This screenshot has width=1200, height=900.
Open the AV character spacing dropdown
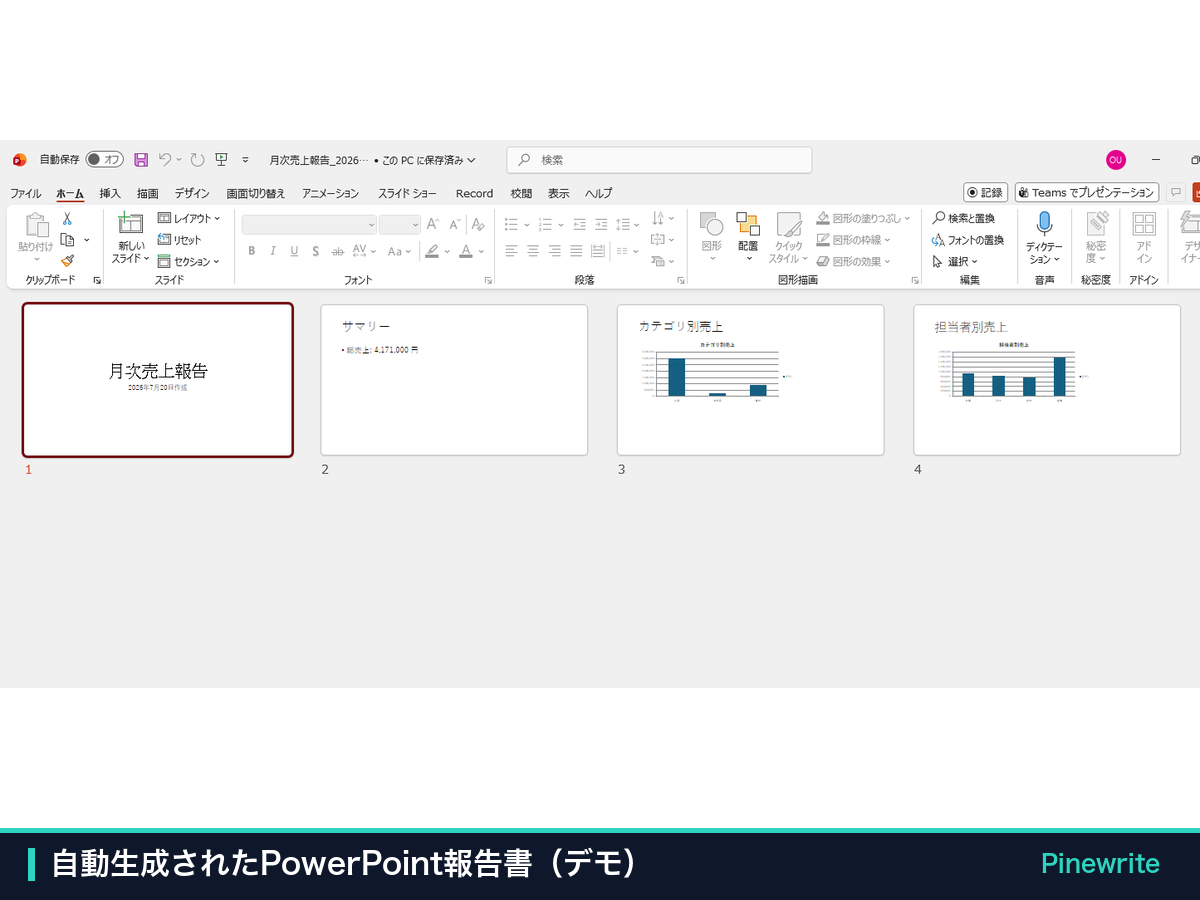point(364,251)
